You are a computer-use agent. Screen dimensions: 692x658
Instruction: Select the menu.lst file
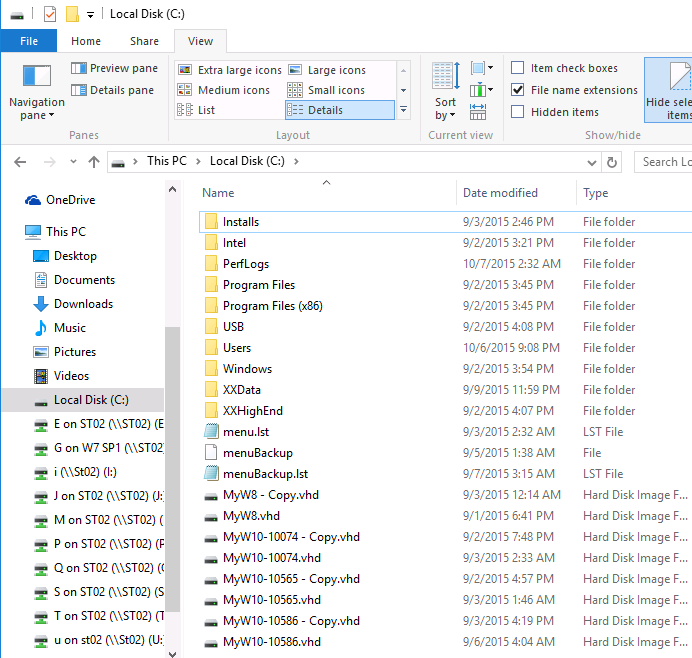click(237, 432)
